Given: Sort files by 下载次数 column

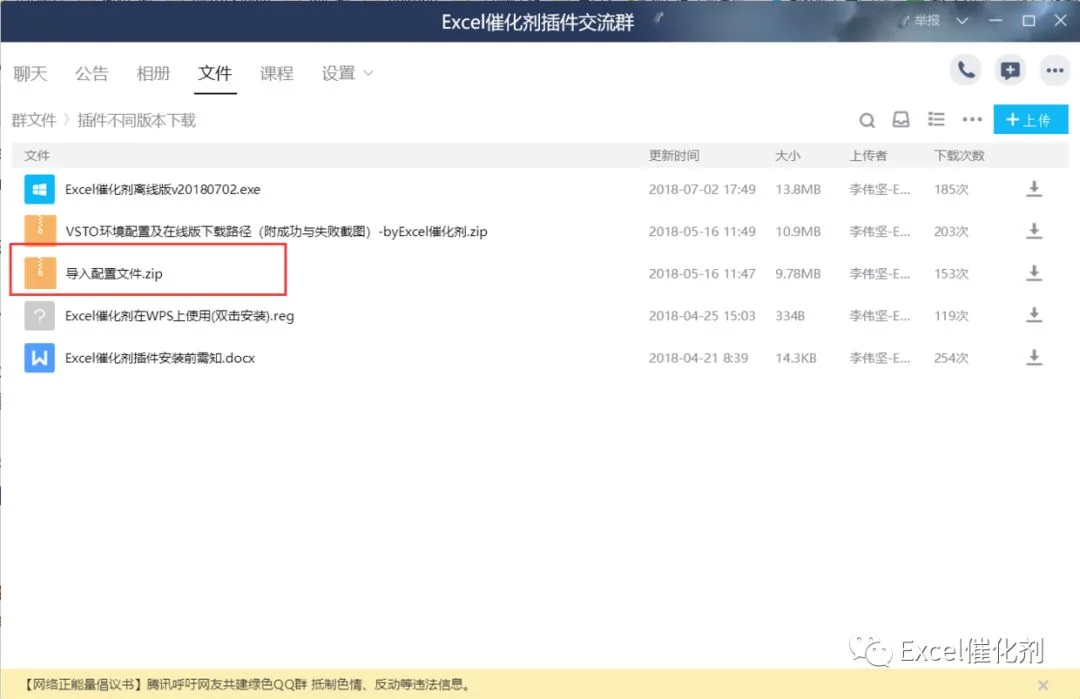Looking at the screenshot, I should (x=959, y=156).
